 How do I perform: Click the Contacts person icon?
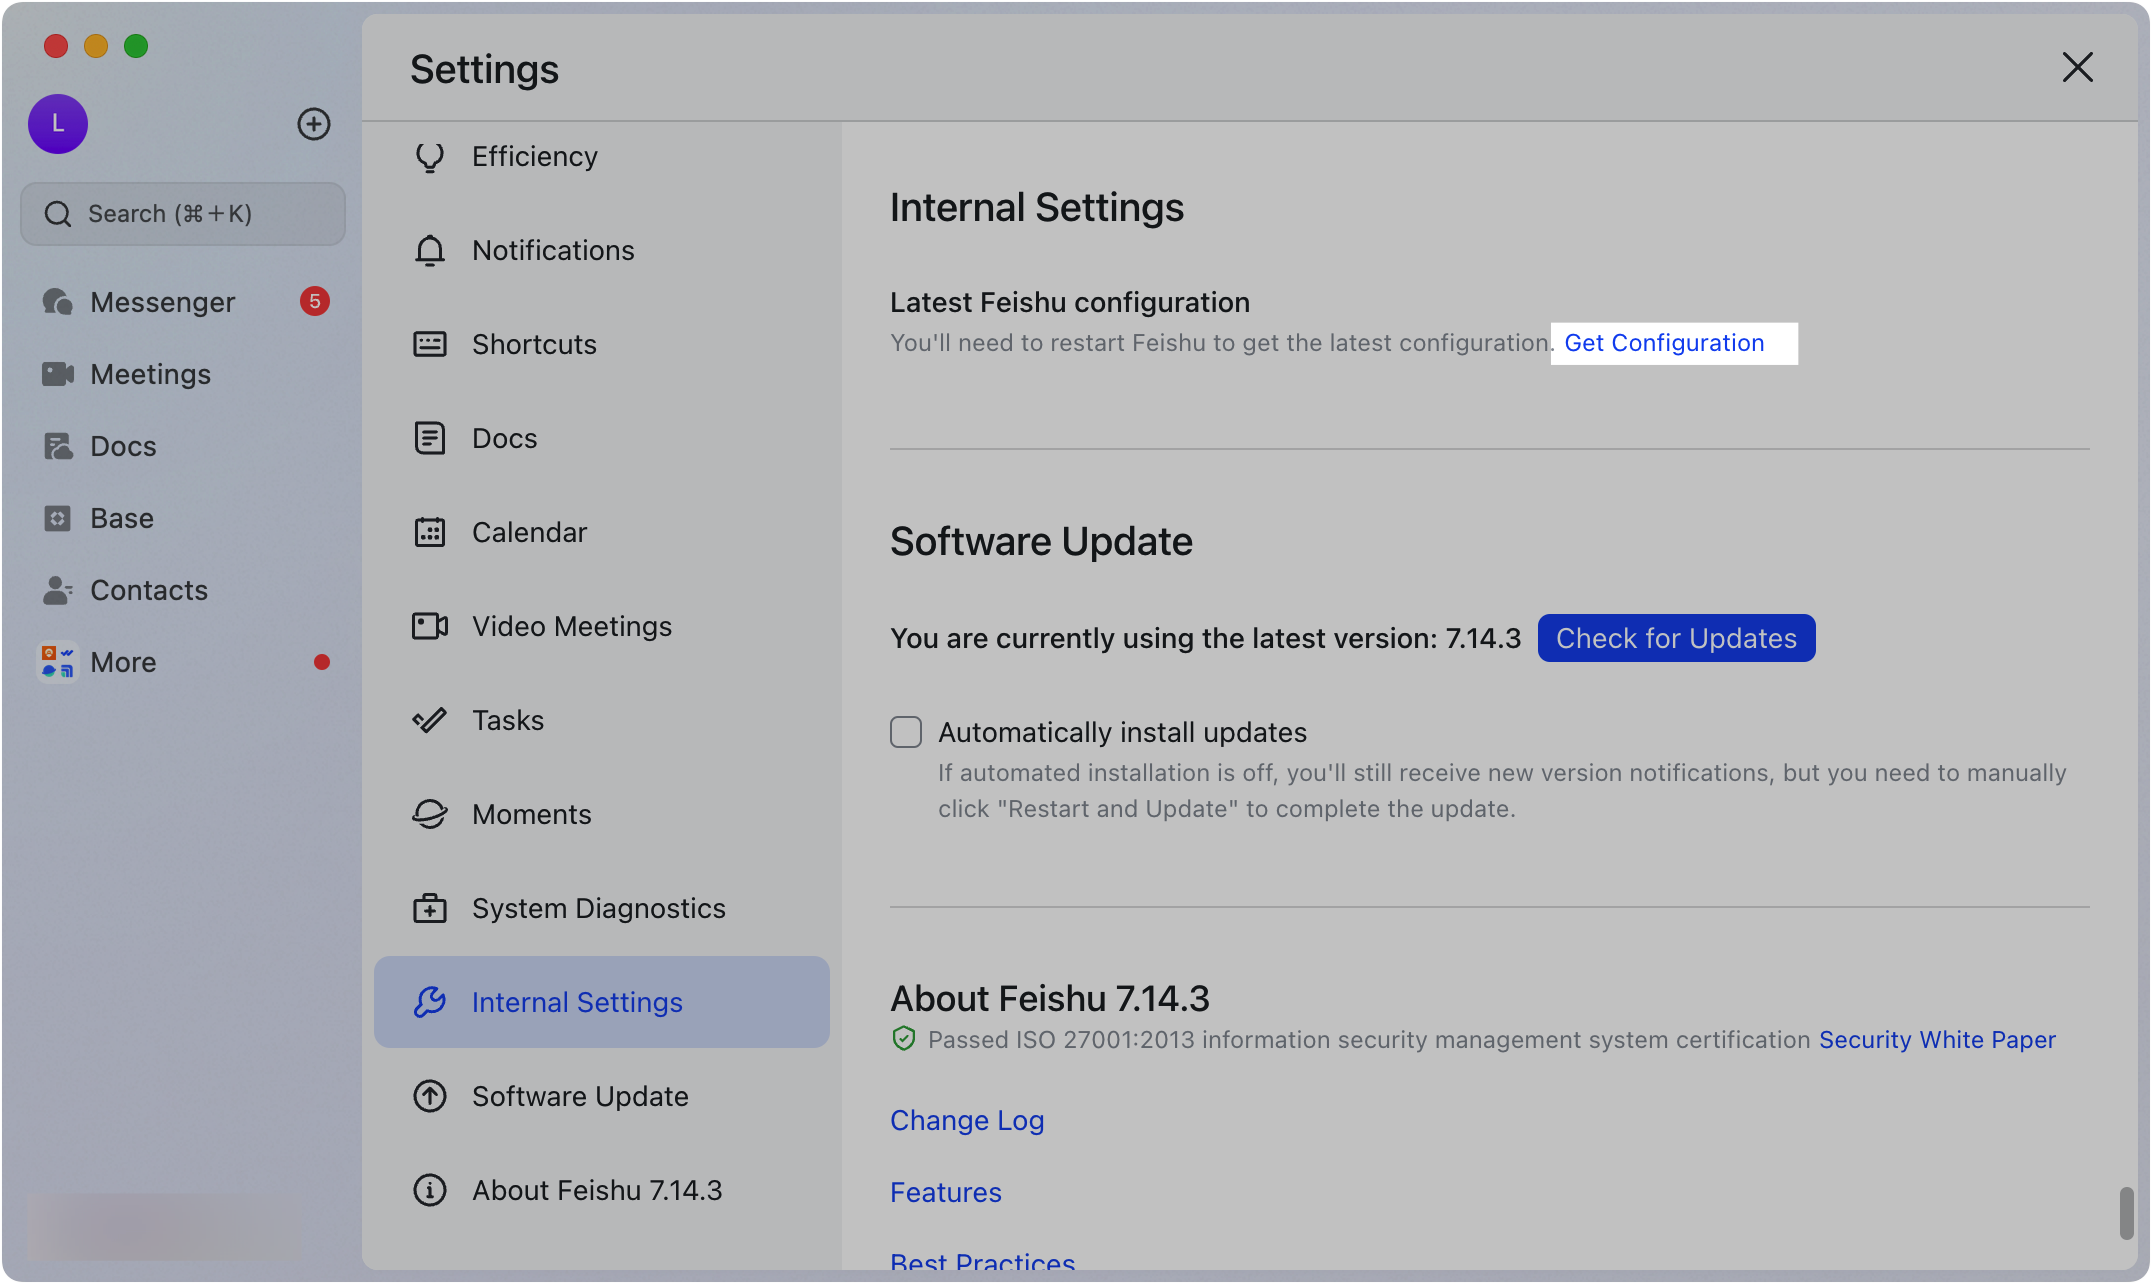coord(57,590)
